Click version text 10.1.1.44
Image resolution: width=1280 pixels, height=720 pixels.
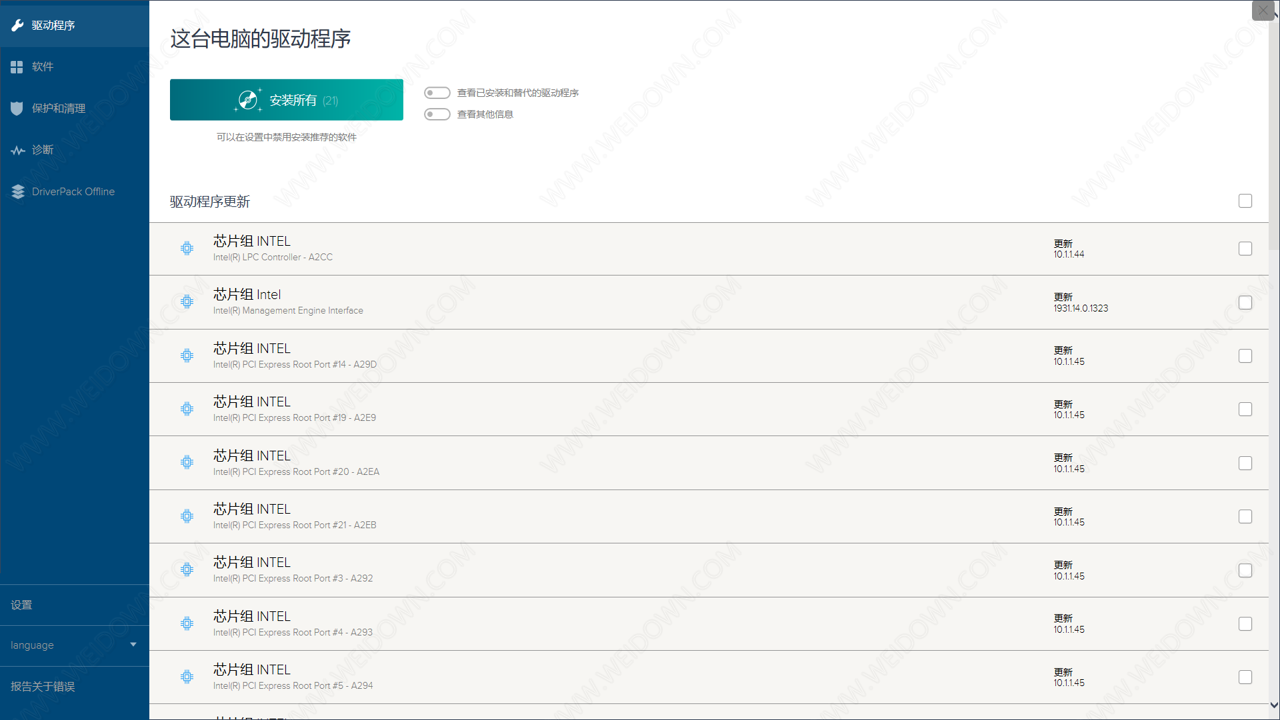1069,254
